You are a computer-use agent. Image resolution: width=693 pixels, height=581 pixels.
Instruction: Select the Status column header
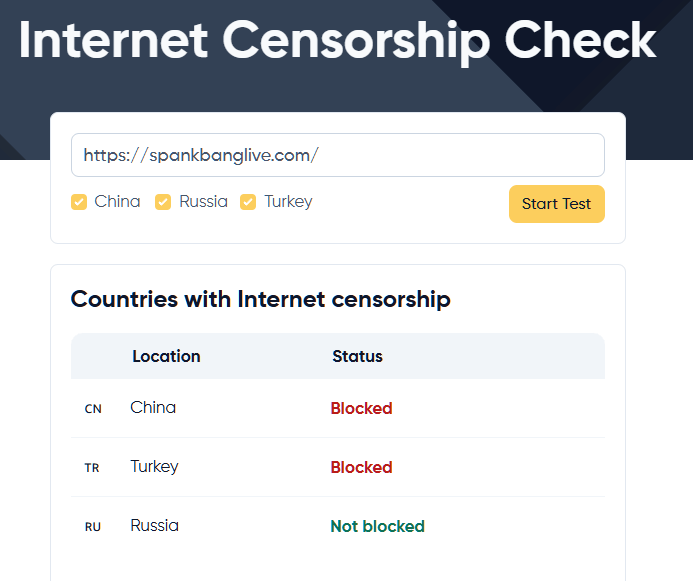pyautogui.click(x=357, y=356)
